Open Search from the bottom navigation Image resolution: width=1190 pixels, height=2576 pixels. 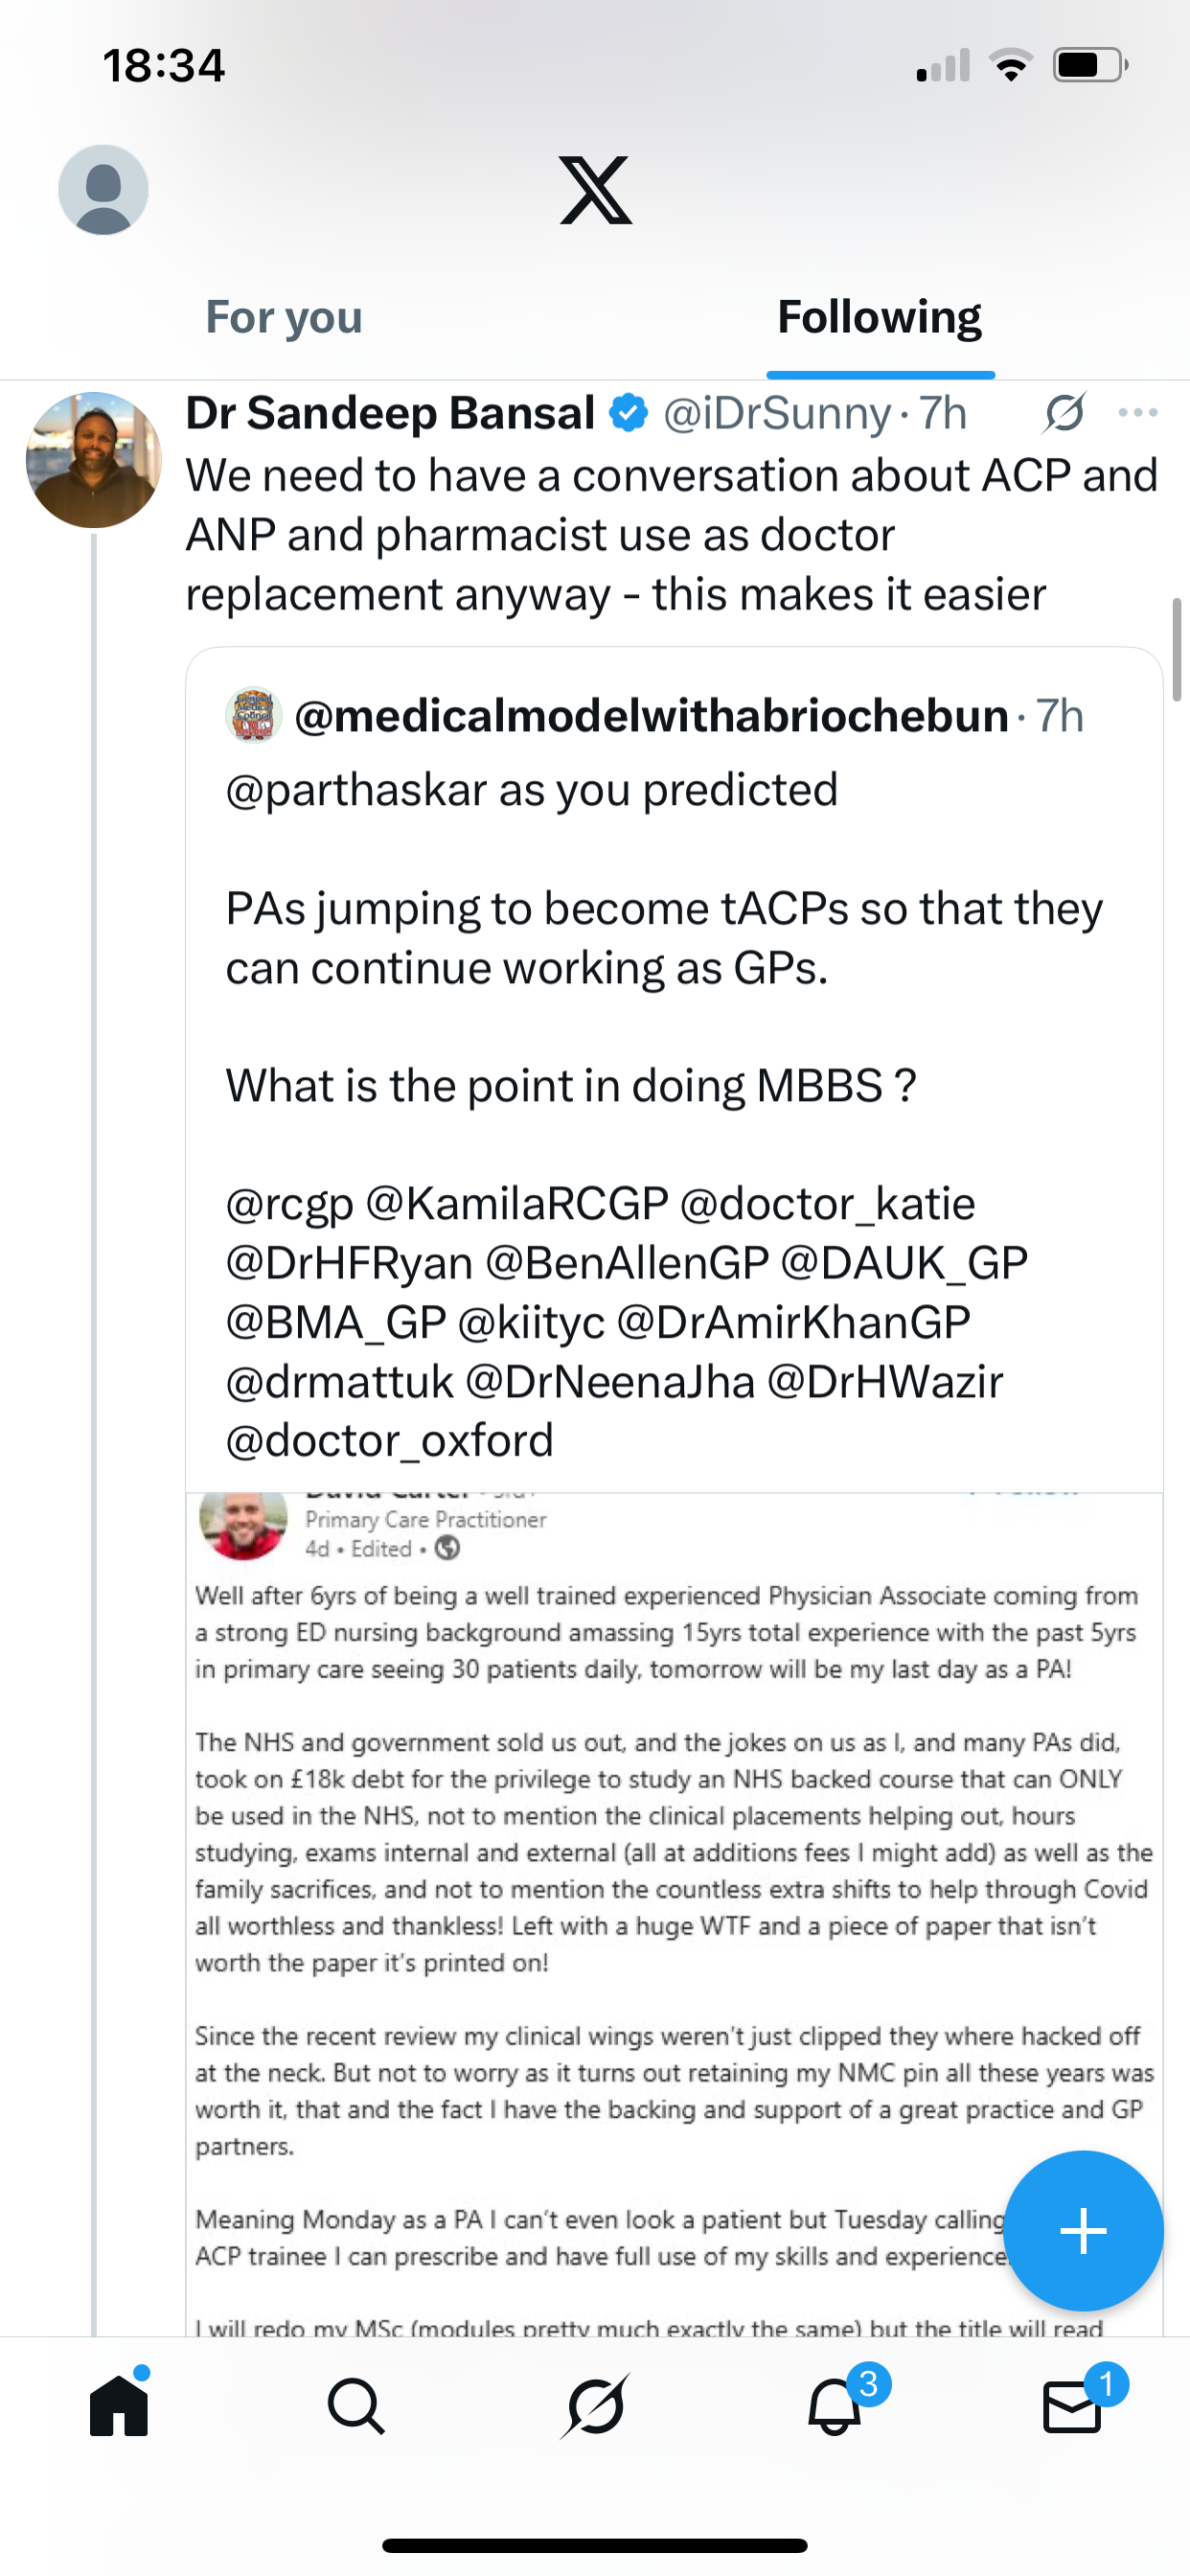pos(356,2405)
